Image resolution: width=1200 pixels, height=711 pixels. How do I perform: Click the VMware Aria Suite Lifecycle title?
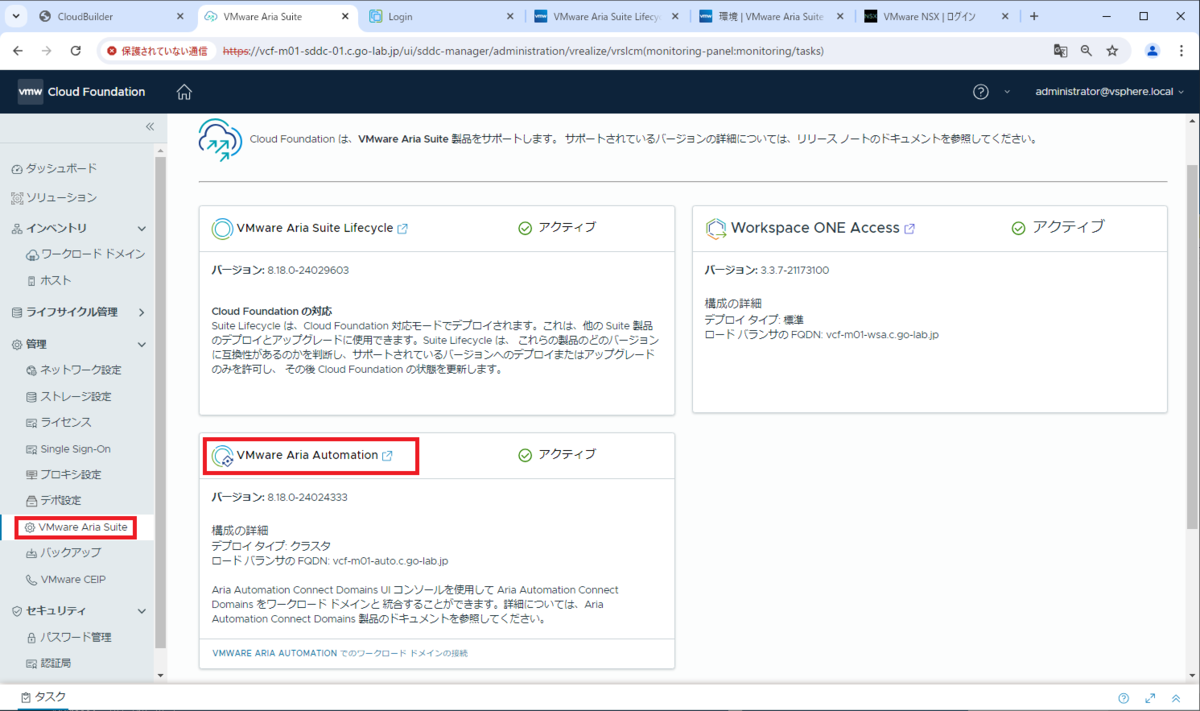click(x=315, y=228)
